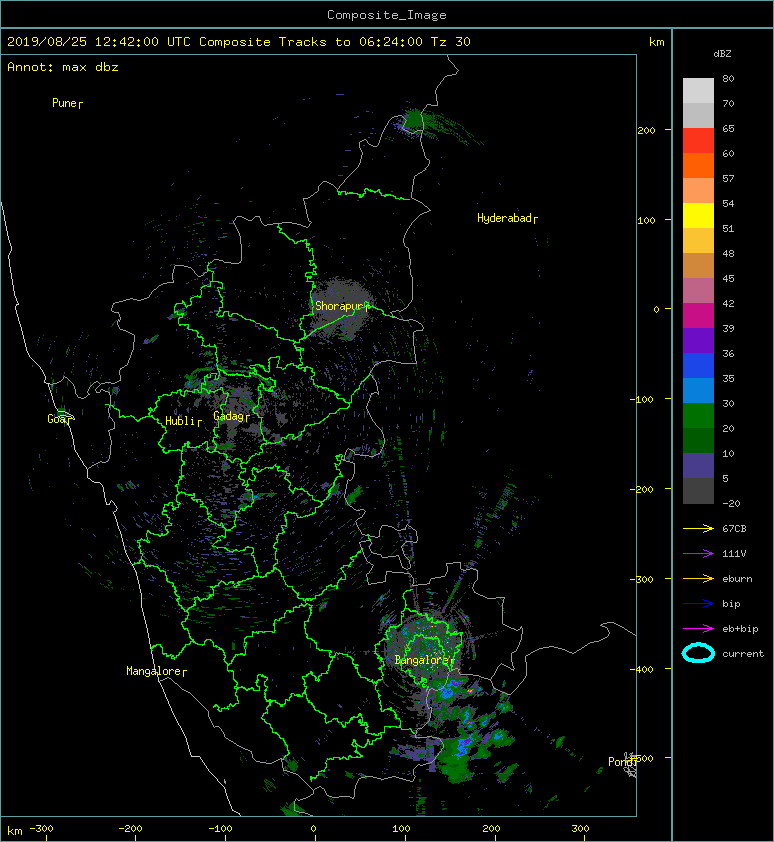Click the eburn arrow legend icon
This screenshot has width=774, height=842.
pyautogui.click(x=698, y=579)
